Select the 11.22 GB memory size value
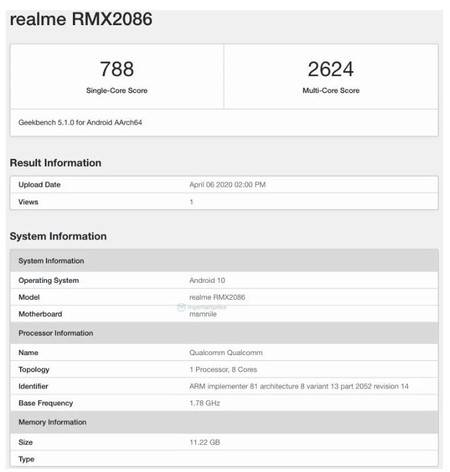450x472 pixels. click(205, 442)
